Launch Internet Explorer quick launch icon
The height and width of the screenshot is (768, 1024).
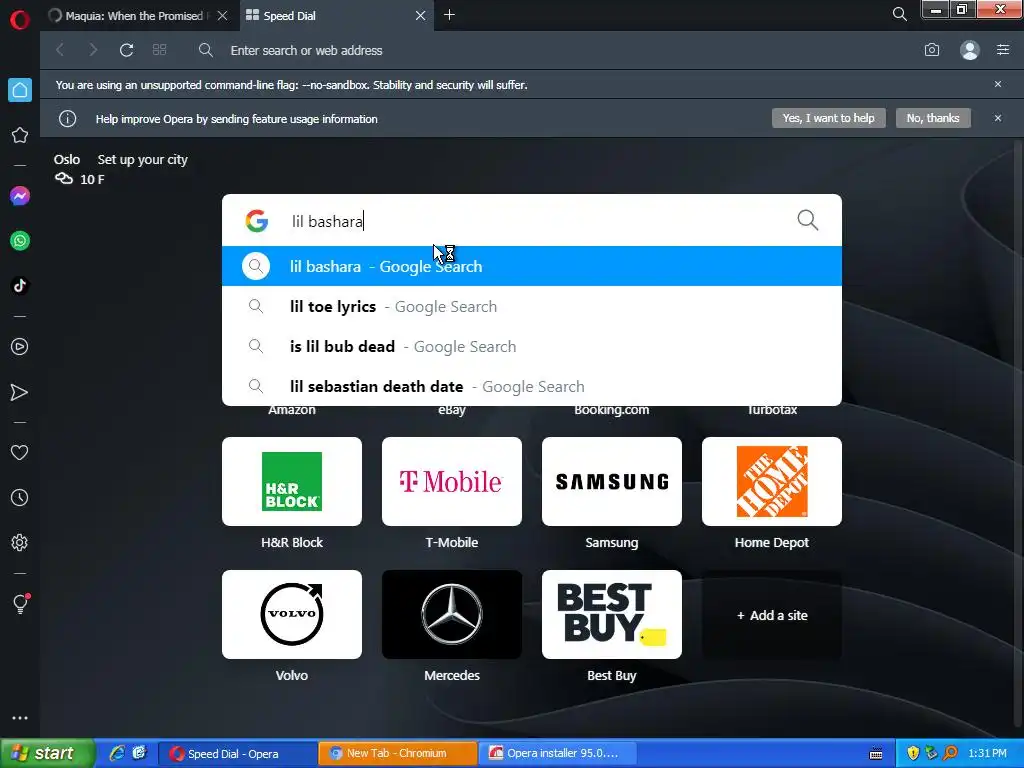[118, 753]
